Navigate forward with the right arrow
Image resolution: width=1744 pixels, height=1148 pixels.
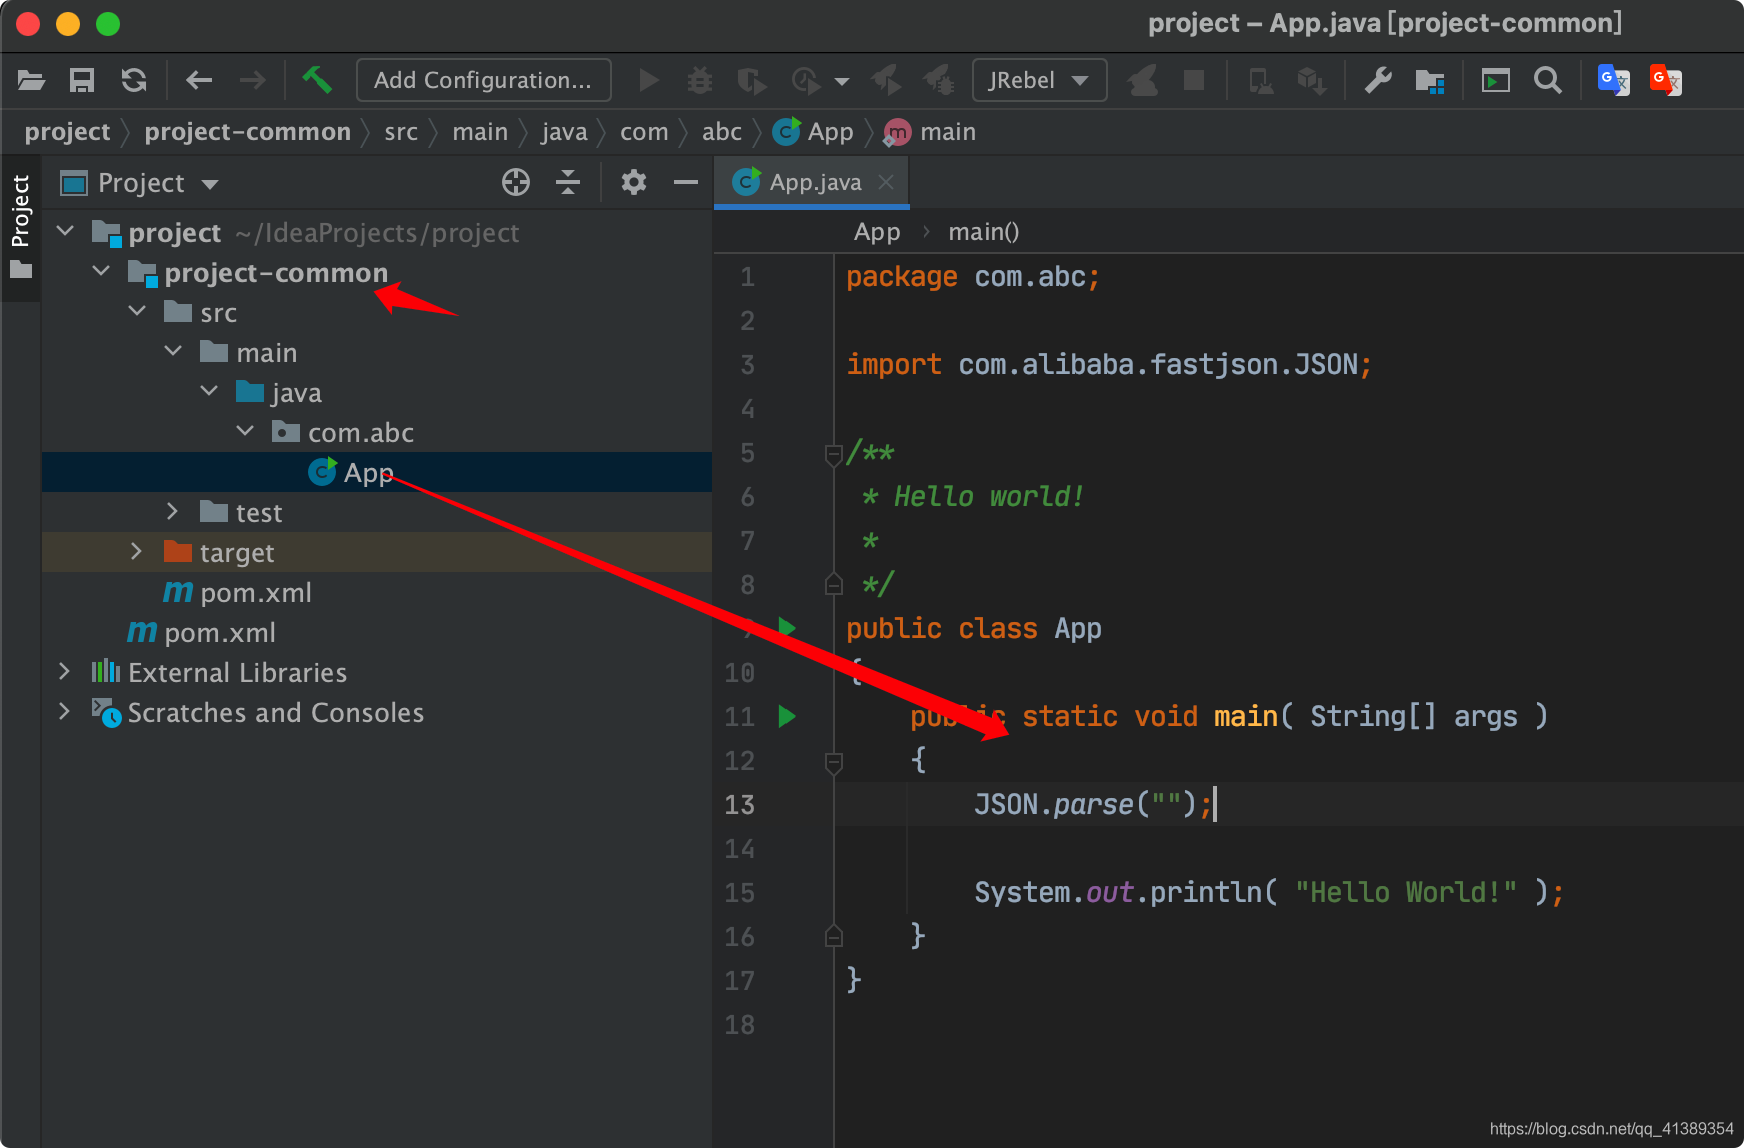pyautogui.click(x=252, y=80)
